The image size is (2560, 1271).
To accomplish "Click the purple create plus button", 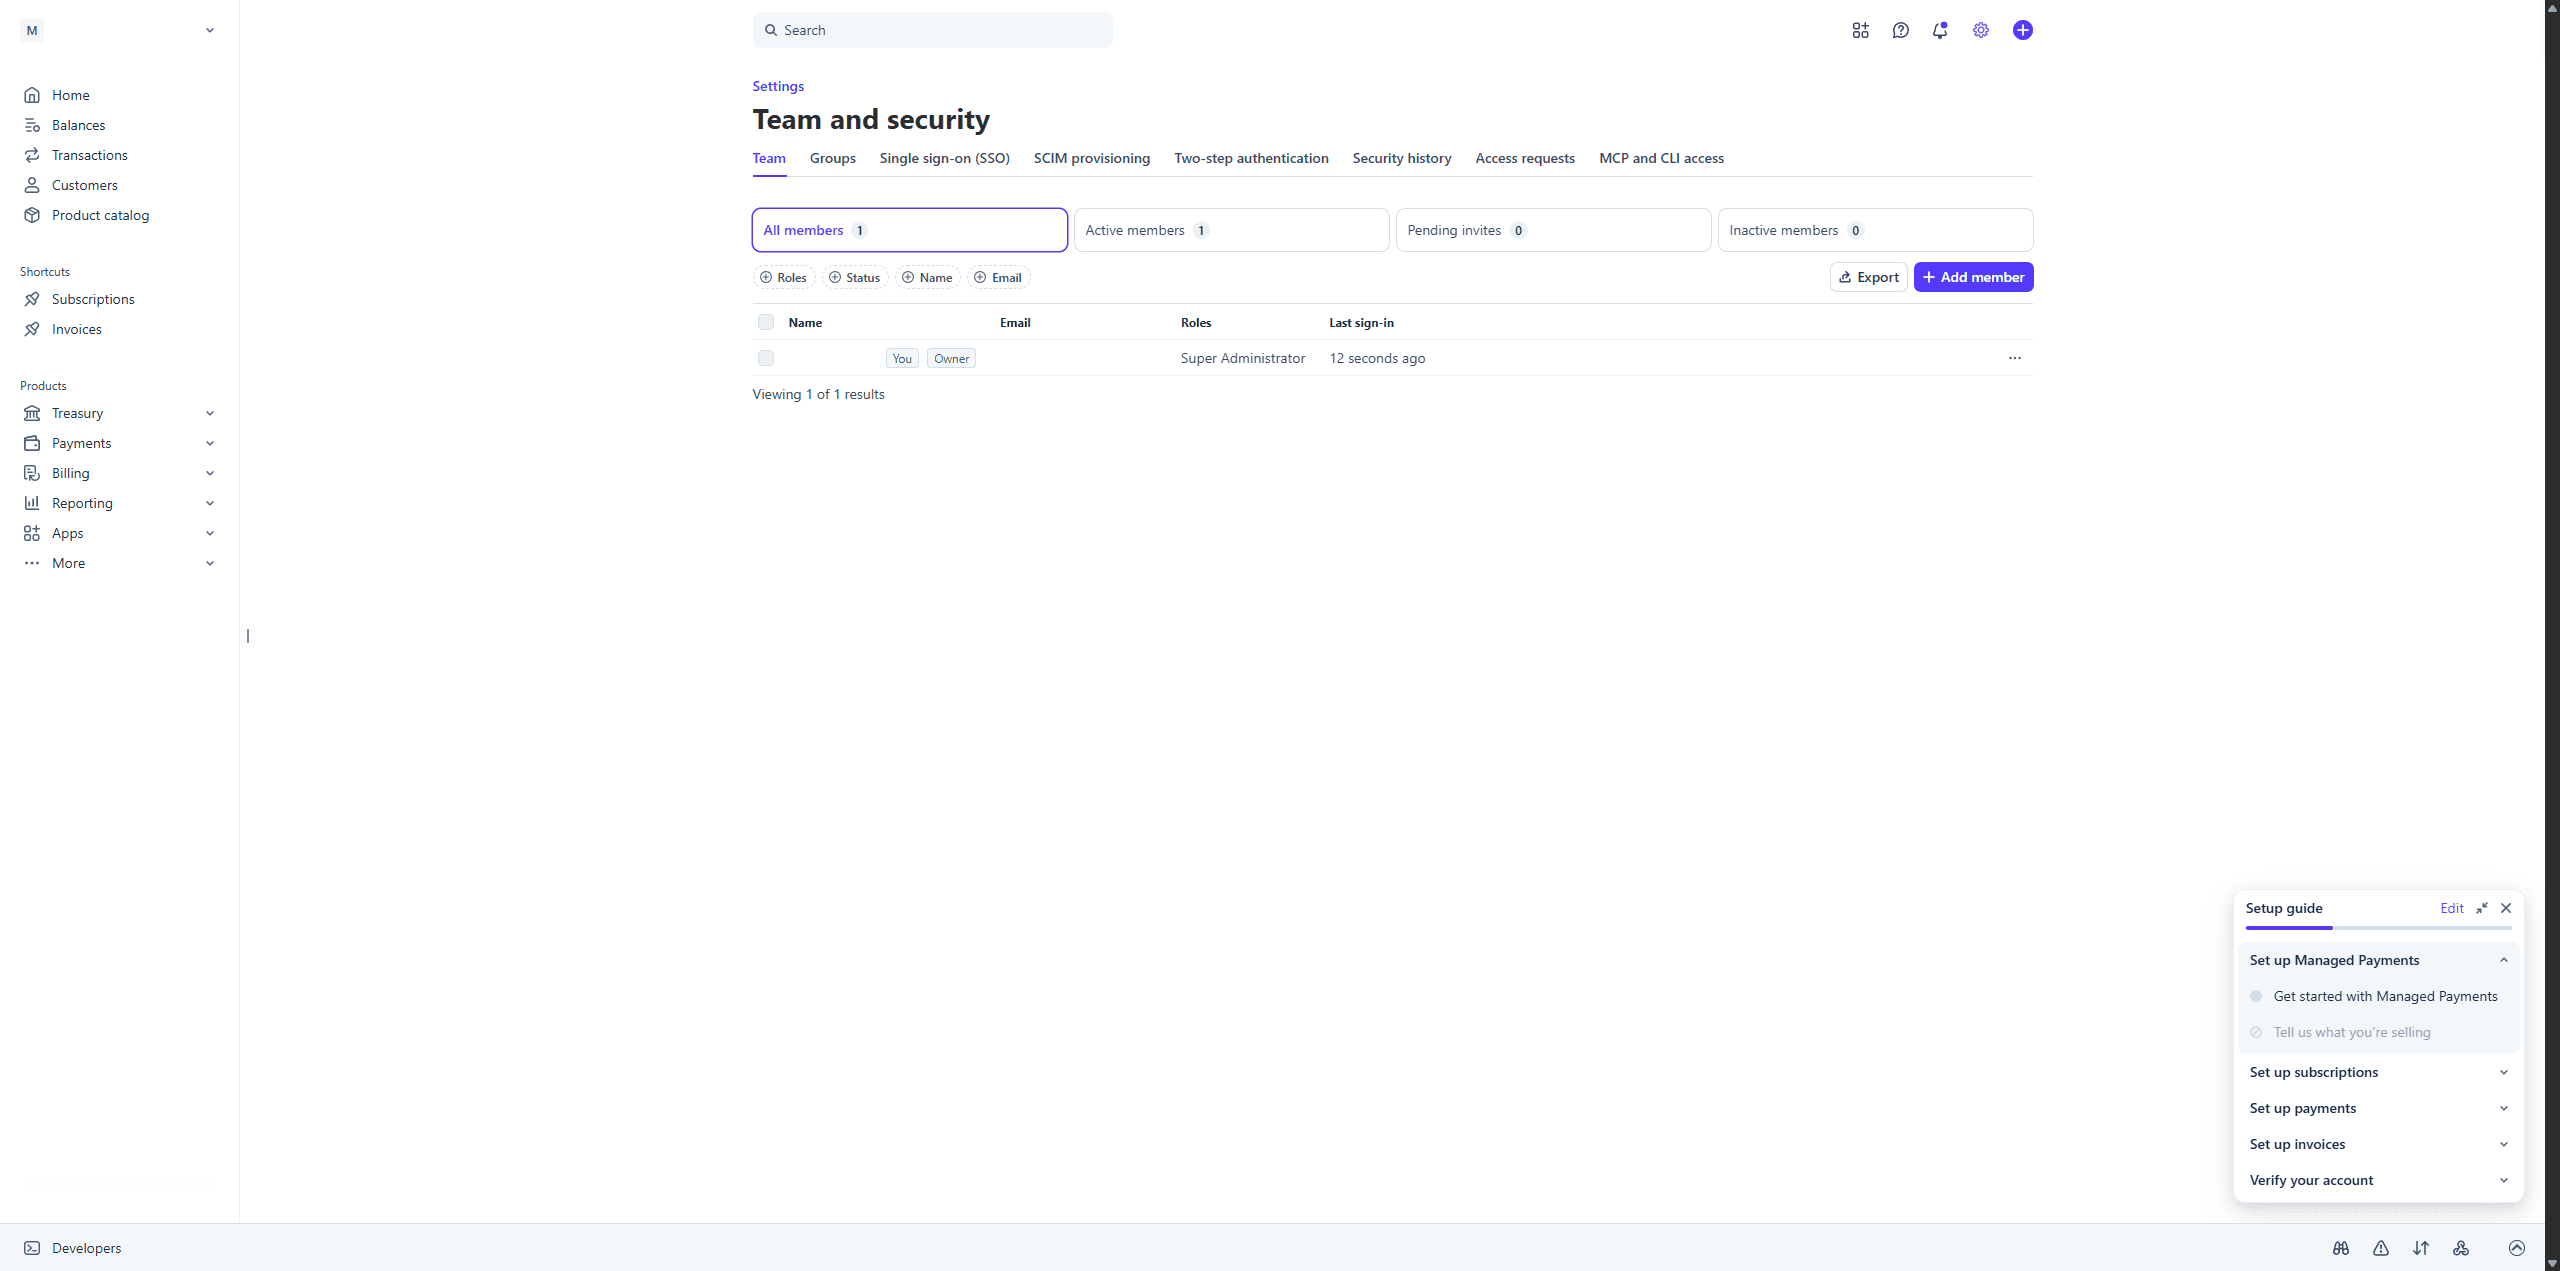I will (2023, 30).
